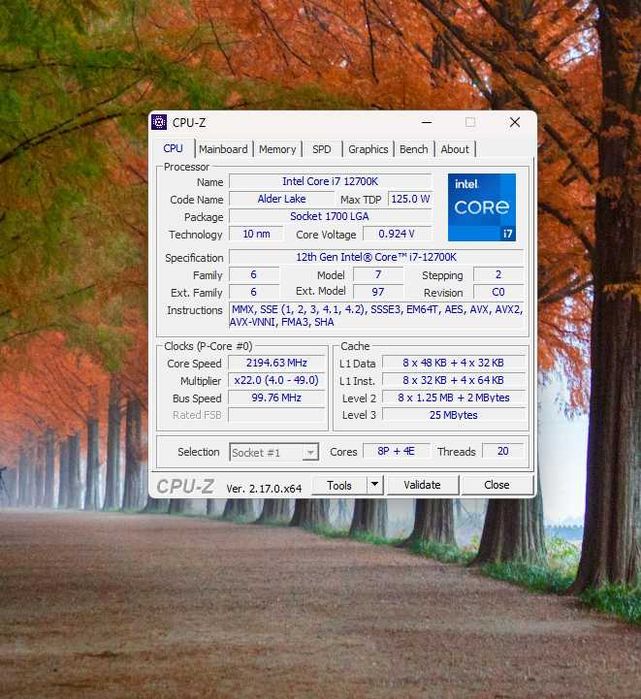Click the Code Name value Alder Lake
The image size is (641, 699).
coord(282,199)
